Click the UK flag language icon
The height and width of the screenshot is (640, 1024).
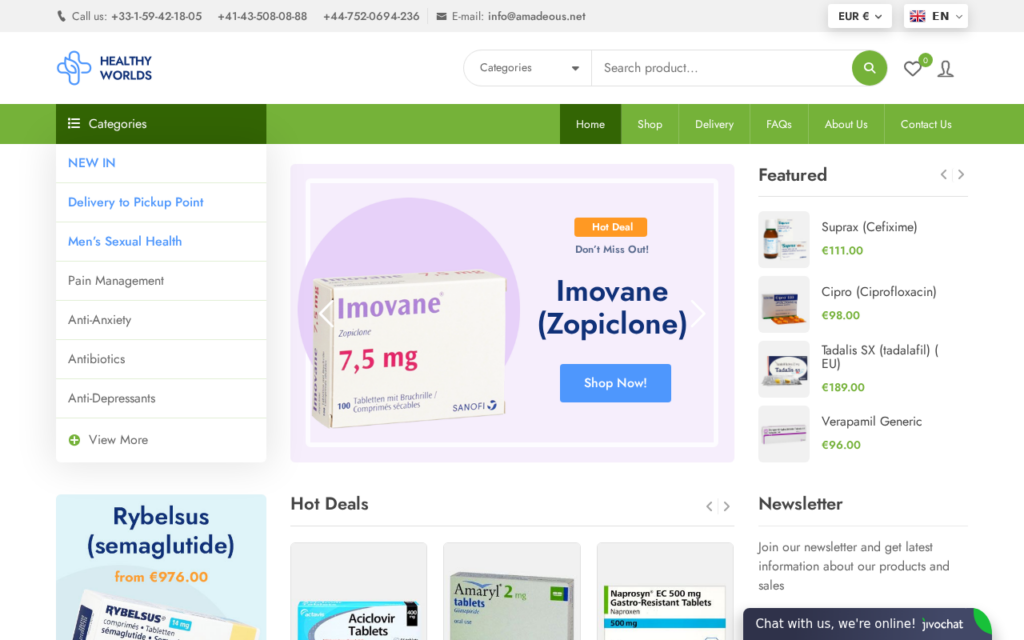(x=918, y=16)
